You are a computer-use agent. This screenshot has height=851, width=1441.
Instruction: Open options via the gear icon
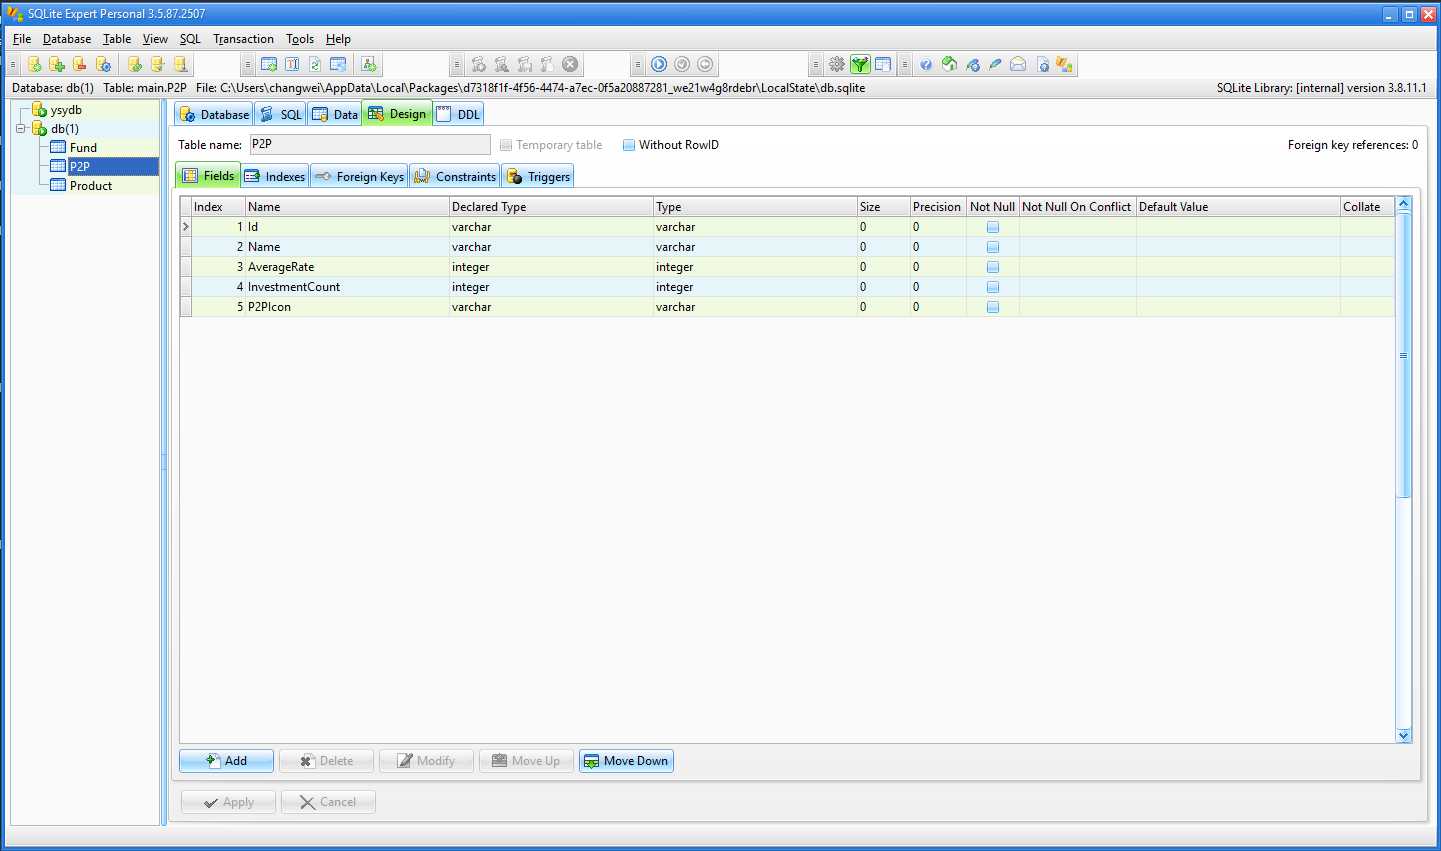837,64
